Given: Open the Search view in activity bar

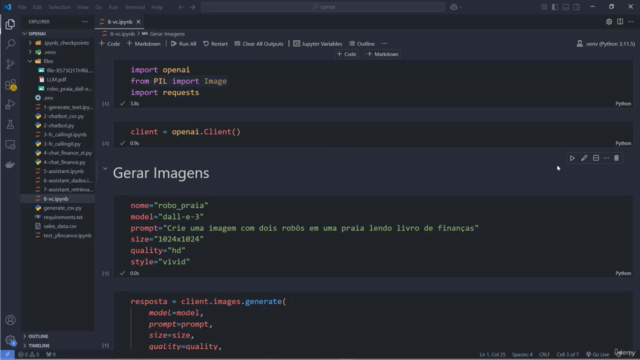Looking at the screenshot, I should tap(10, 44).
